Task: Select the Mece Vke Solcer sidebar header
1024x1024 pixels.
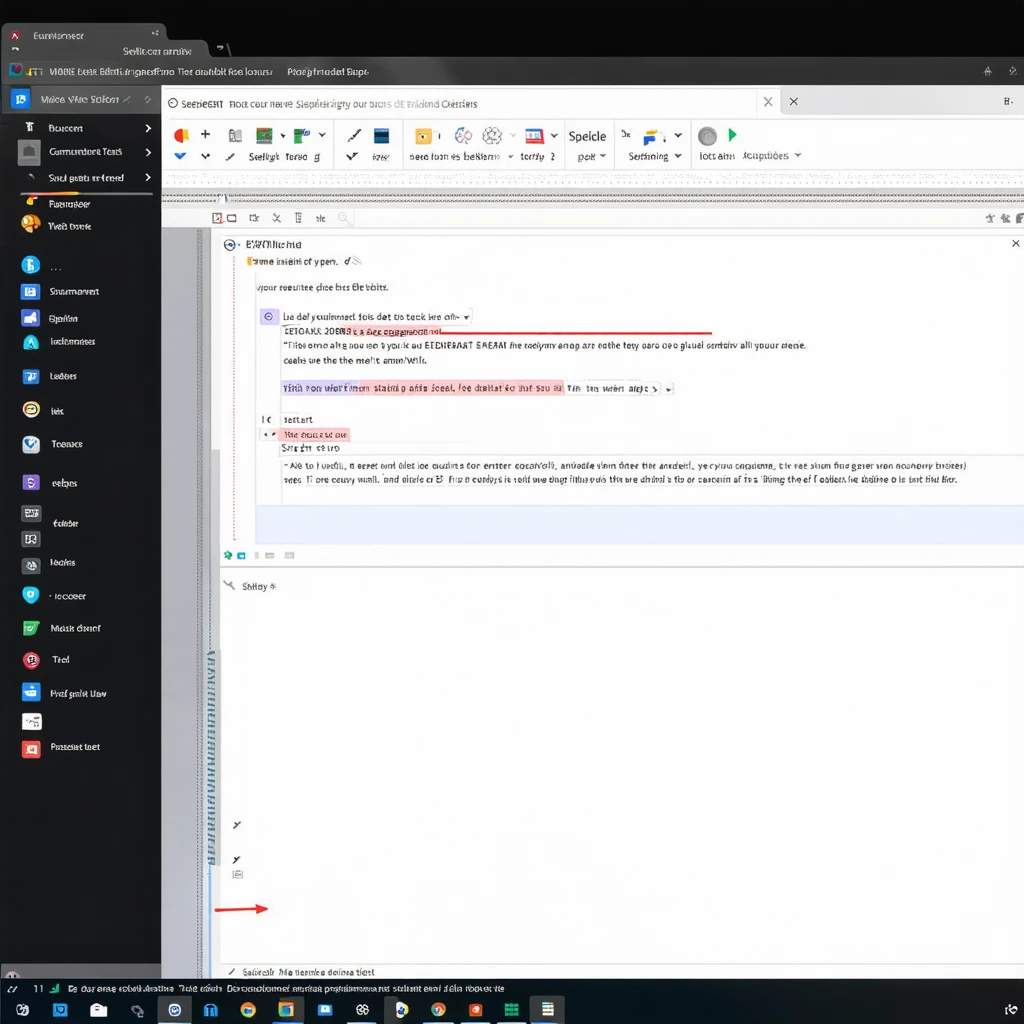Action: point(81,99)
